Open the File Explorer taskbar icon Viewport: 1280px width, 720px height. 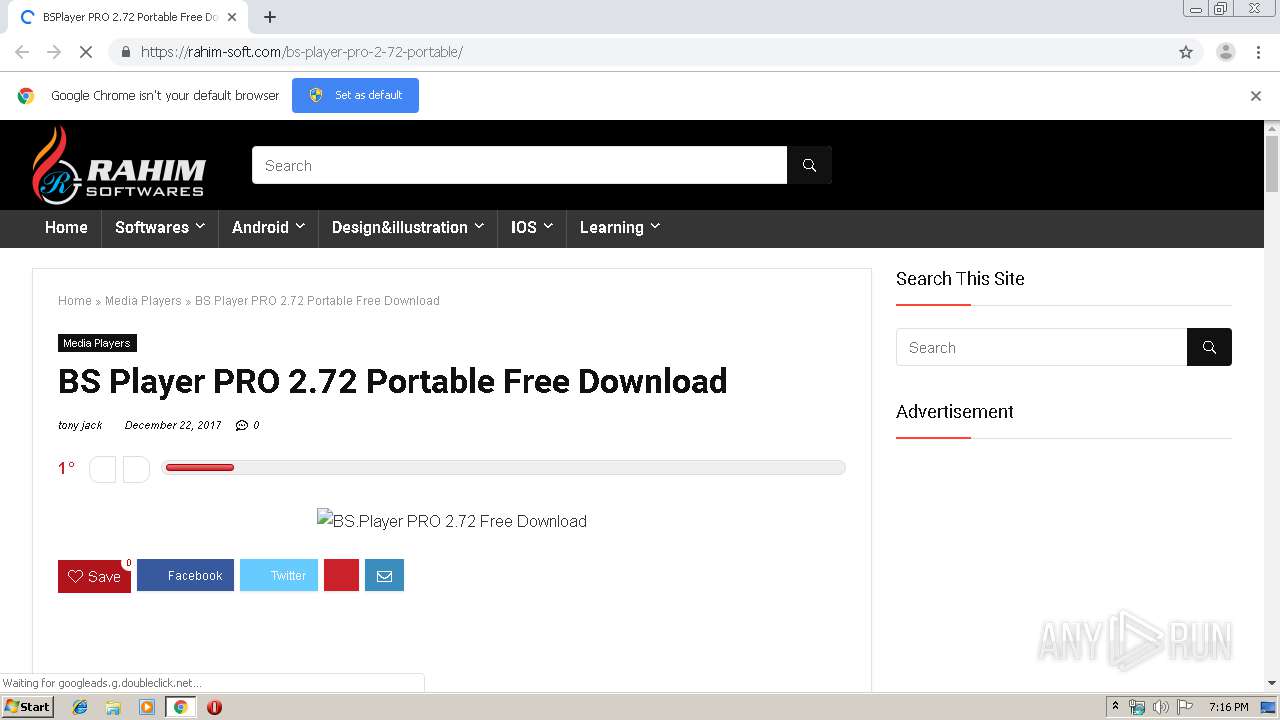click(x=113, y=707)
